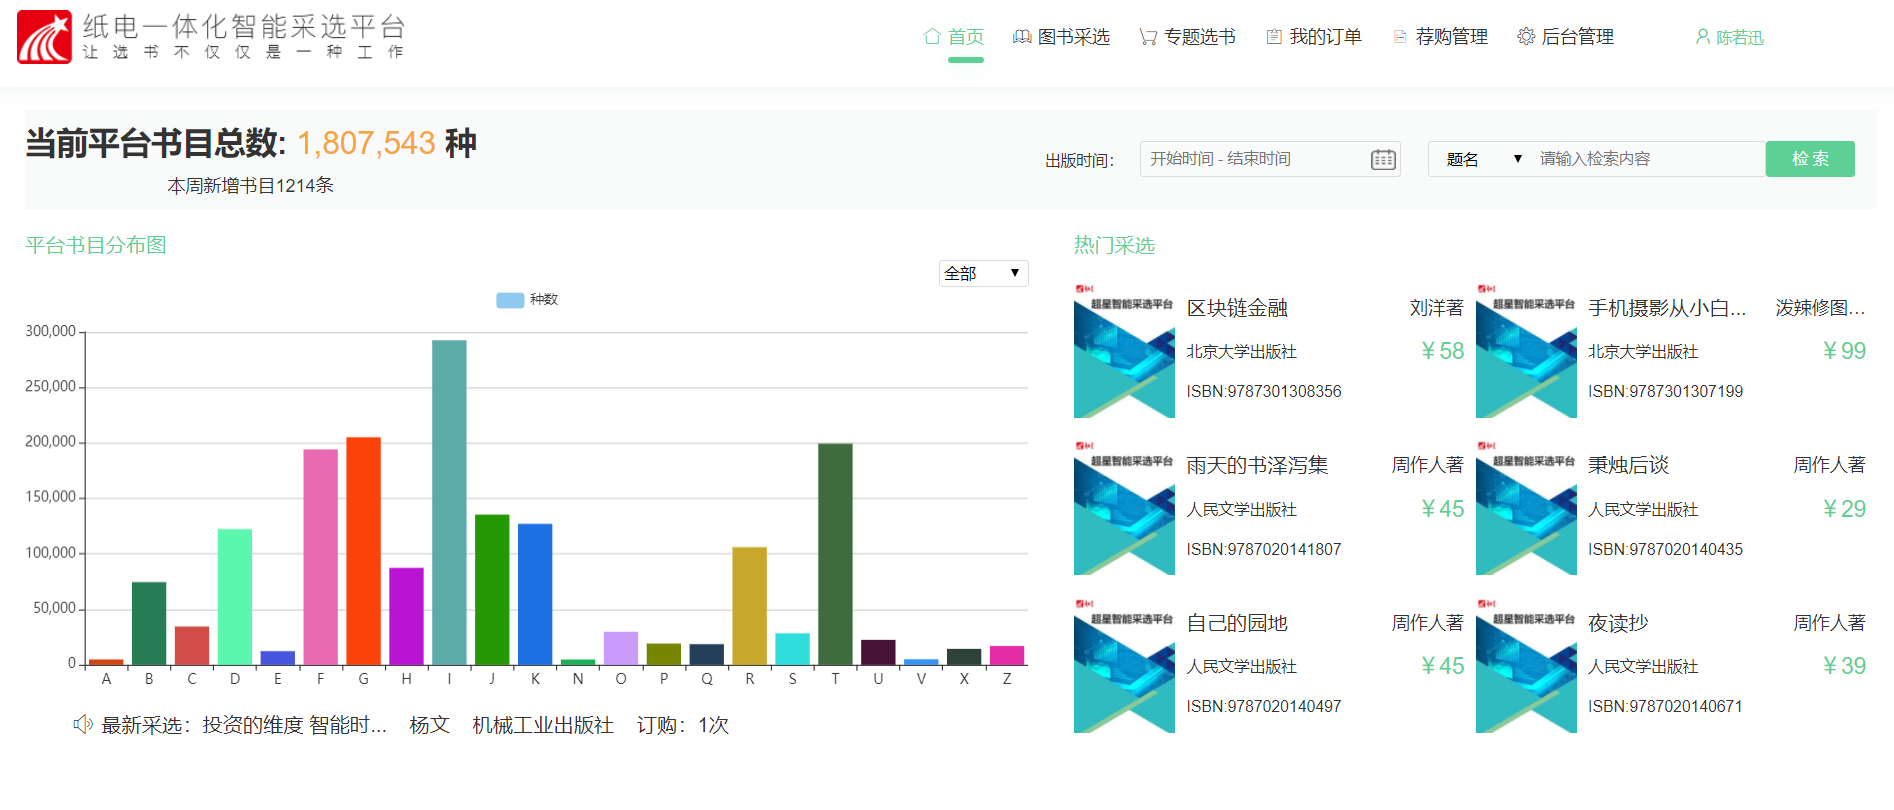
Task: Click the user profile icon beside 陈若迅
Action: [x=1702, y=37]
